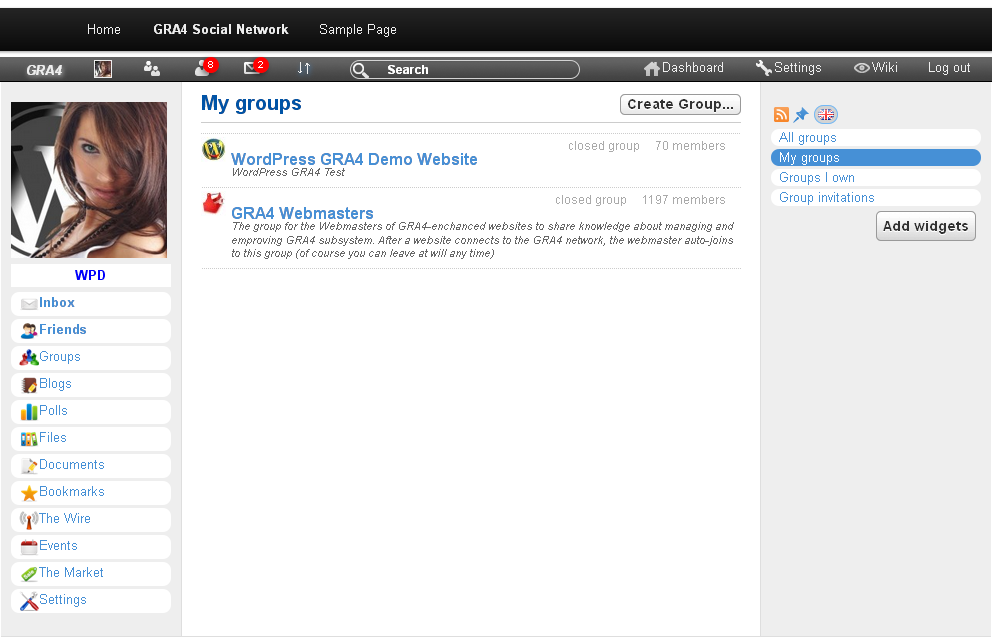Image resolution: width=992 pixels, height=640 pixels.
Task: Open Wiki in the toolbar
Action: [876, 68]
